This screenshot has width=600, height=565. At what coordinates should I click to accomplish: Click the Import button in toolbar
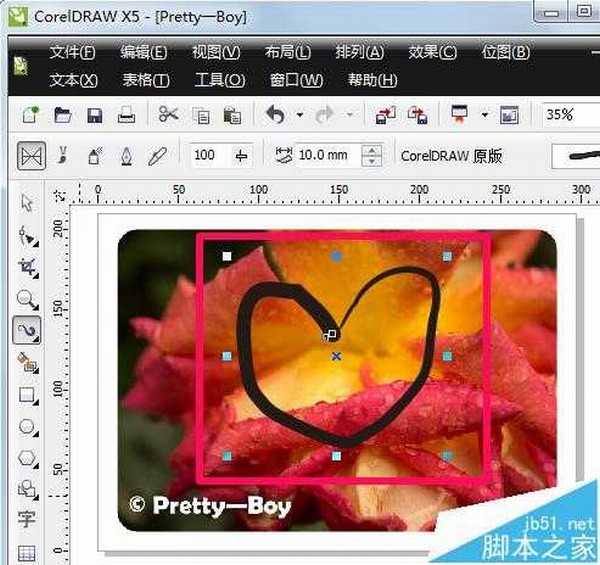[x=385, y=115]
